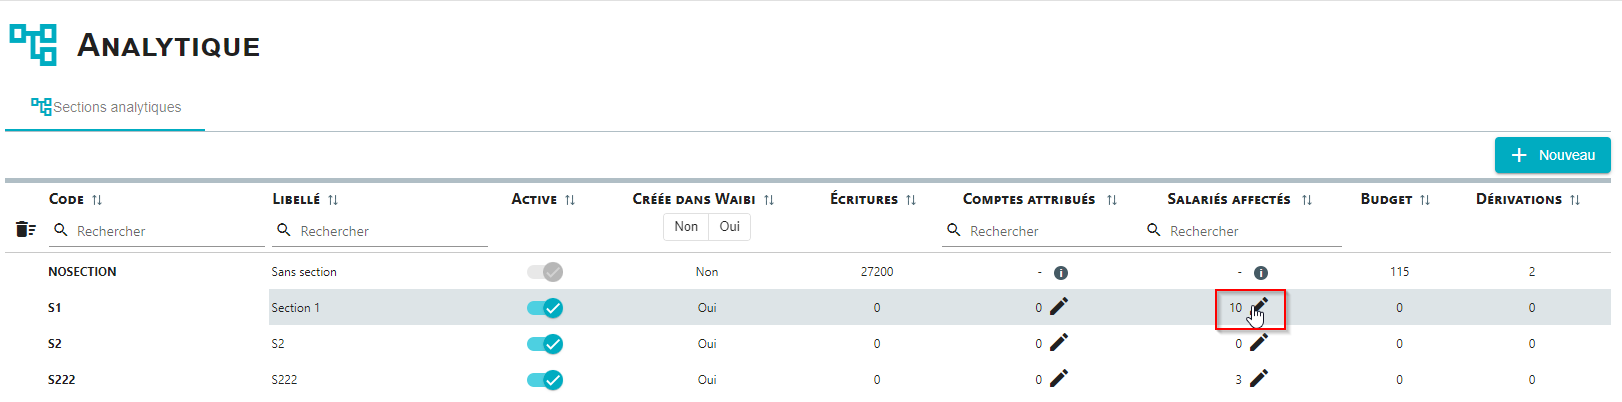Viewport: 1622px width, 402px height.
Task: Click the 27200 écritures value
Action: (877, 272)
